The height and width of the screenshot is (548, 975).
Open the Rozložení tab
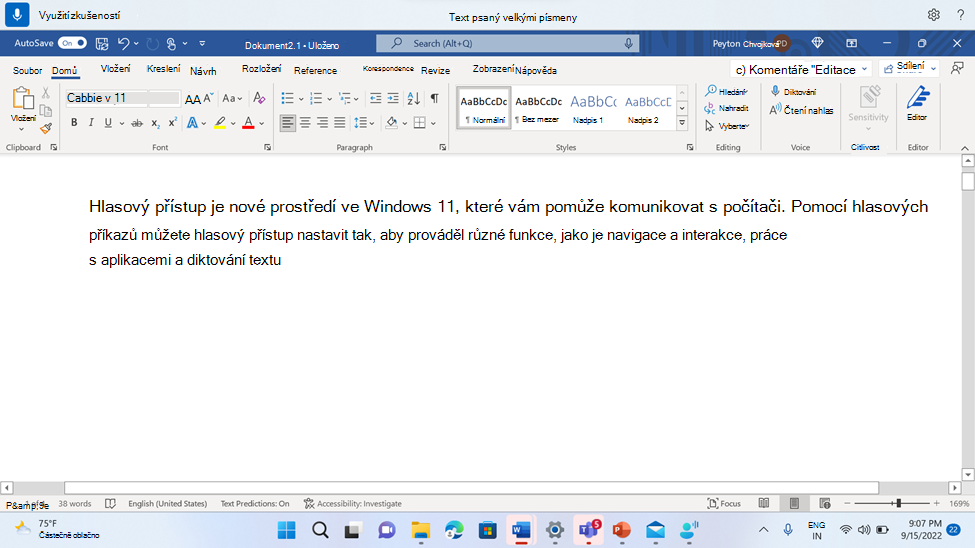point(261,69)
